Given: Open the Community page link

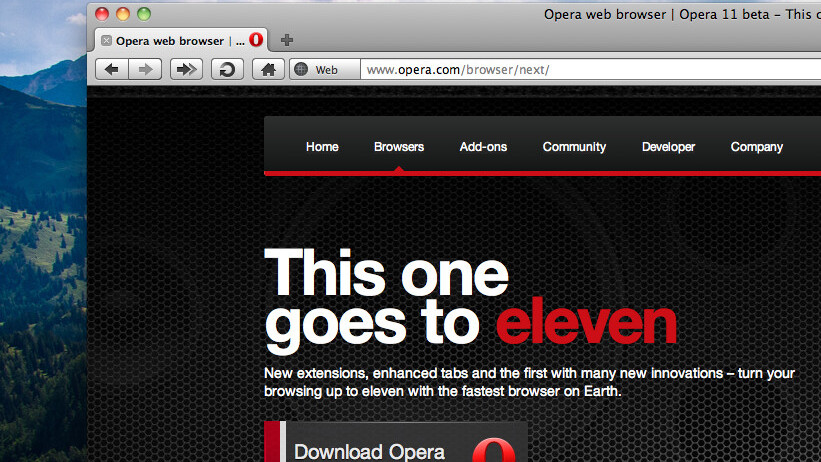Looking at the screenshot, I should pos(574,147).
